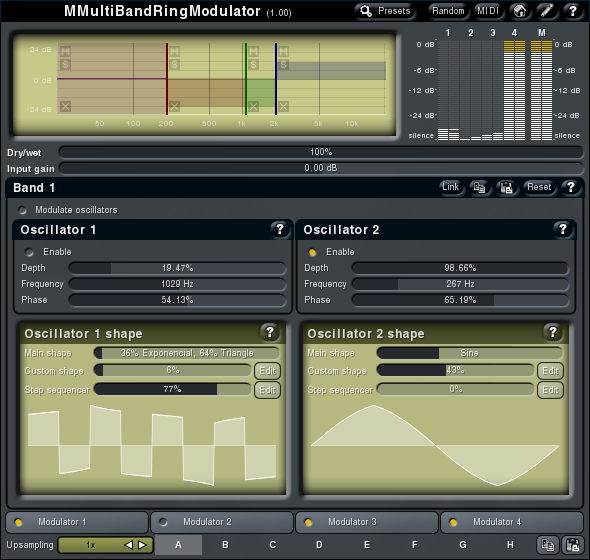The width and height of the screenshot is (590, 560).
Task: Click the Random button
Action: (448, 11)
